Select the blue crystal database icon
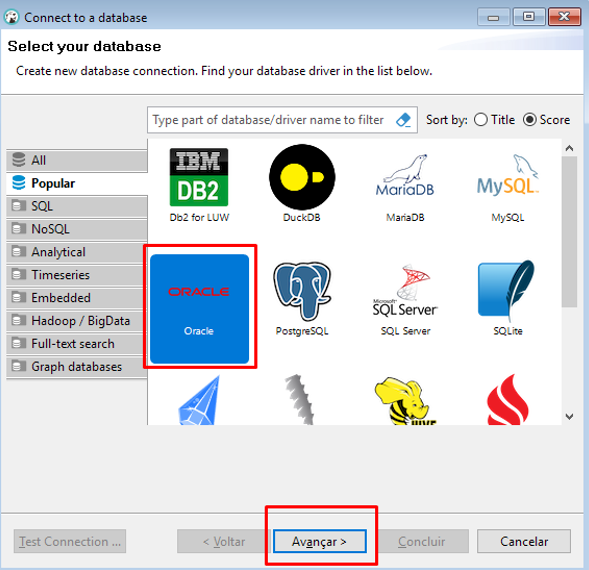589x570 pixels. click(199, 401)
